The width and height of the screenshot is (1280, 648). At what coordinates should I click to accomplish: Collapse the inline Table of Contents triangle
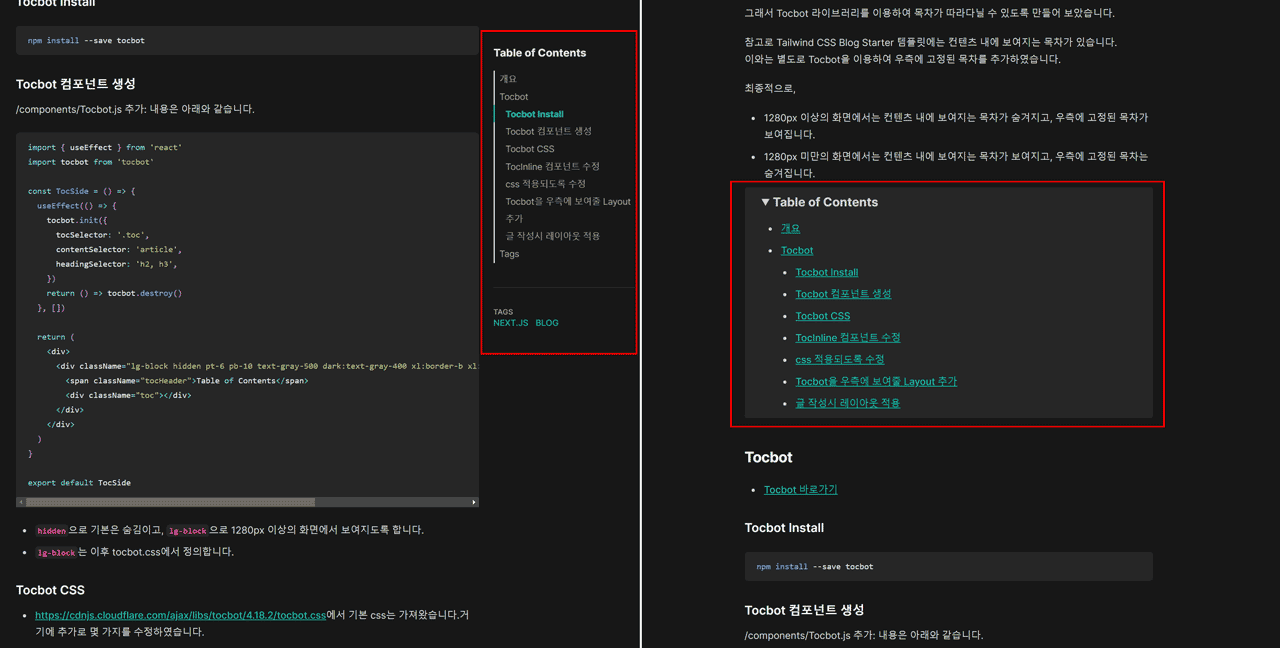765,202
